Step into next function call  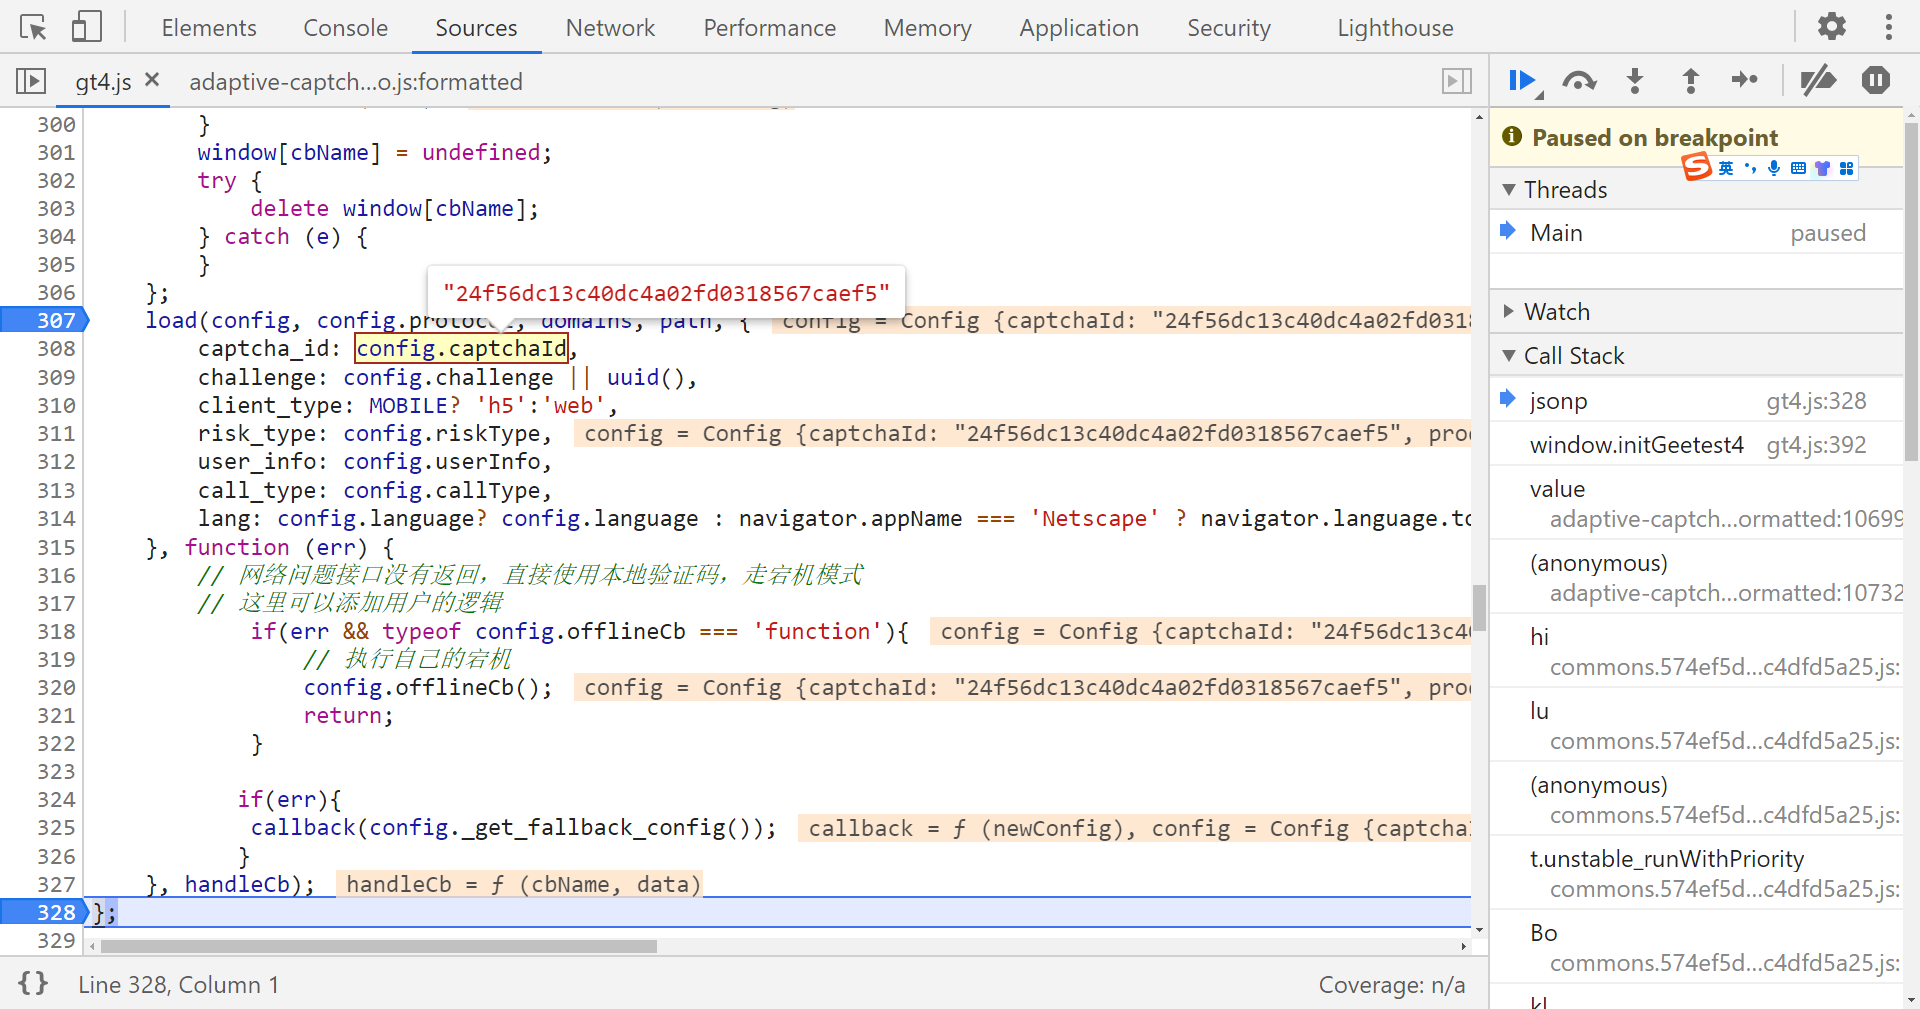(1635, 81)
